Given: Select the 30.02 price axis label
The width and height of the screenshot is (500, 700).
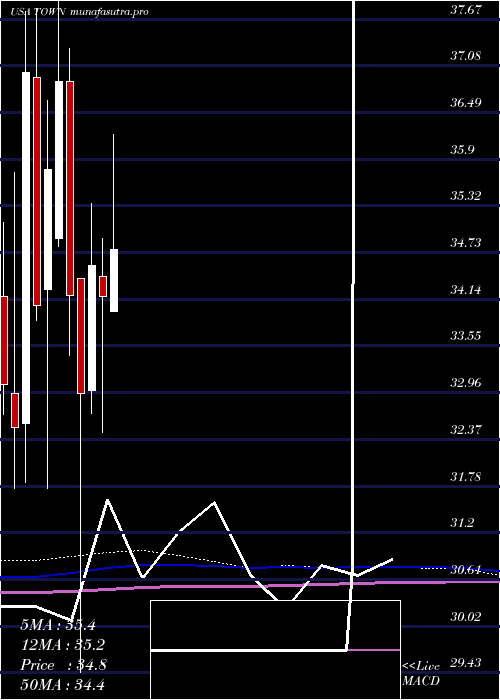Looking at the screenshot, I should [x=466, y=617].
